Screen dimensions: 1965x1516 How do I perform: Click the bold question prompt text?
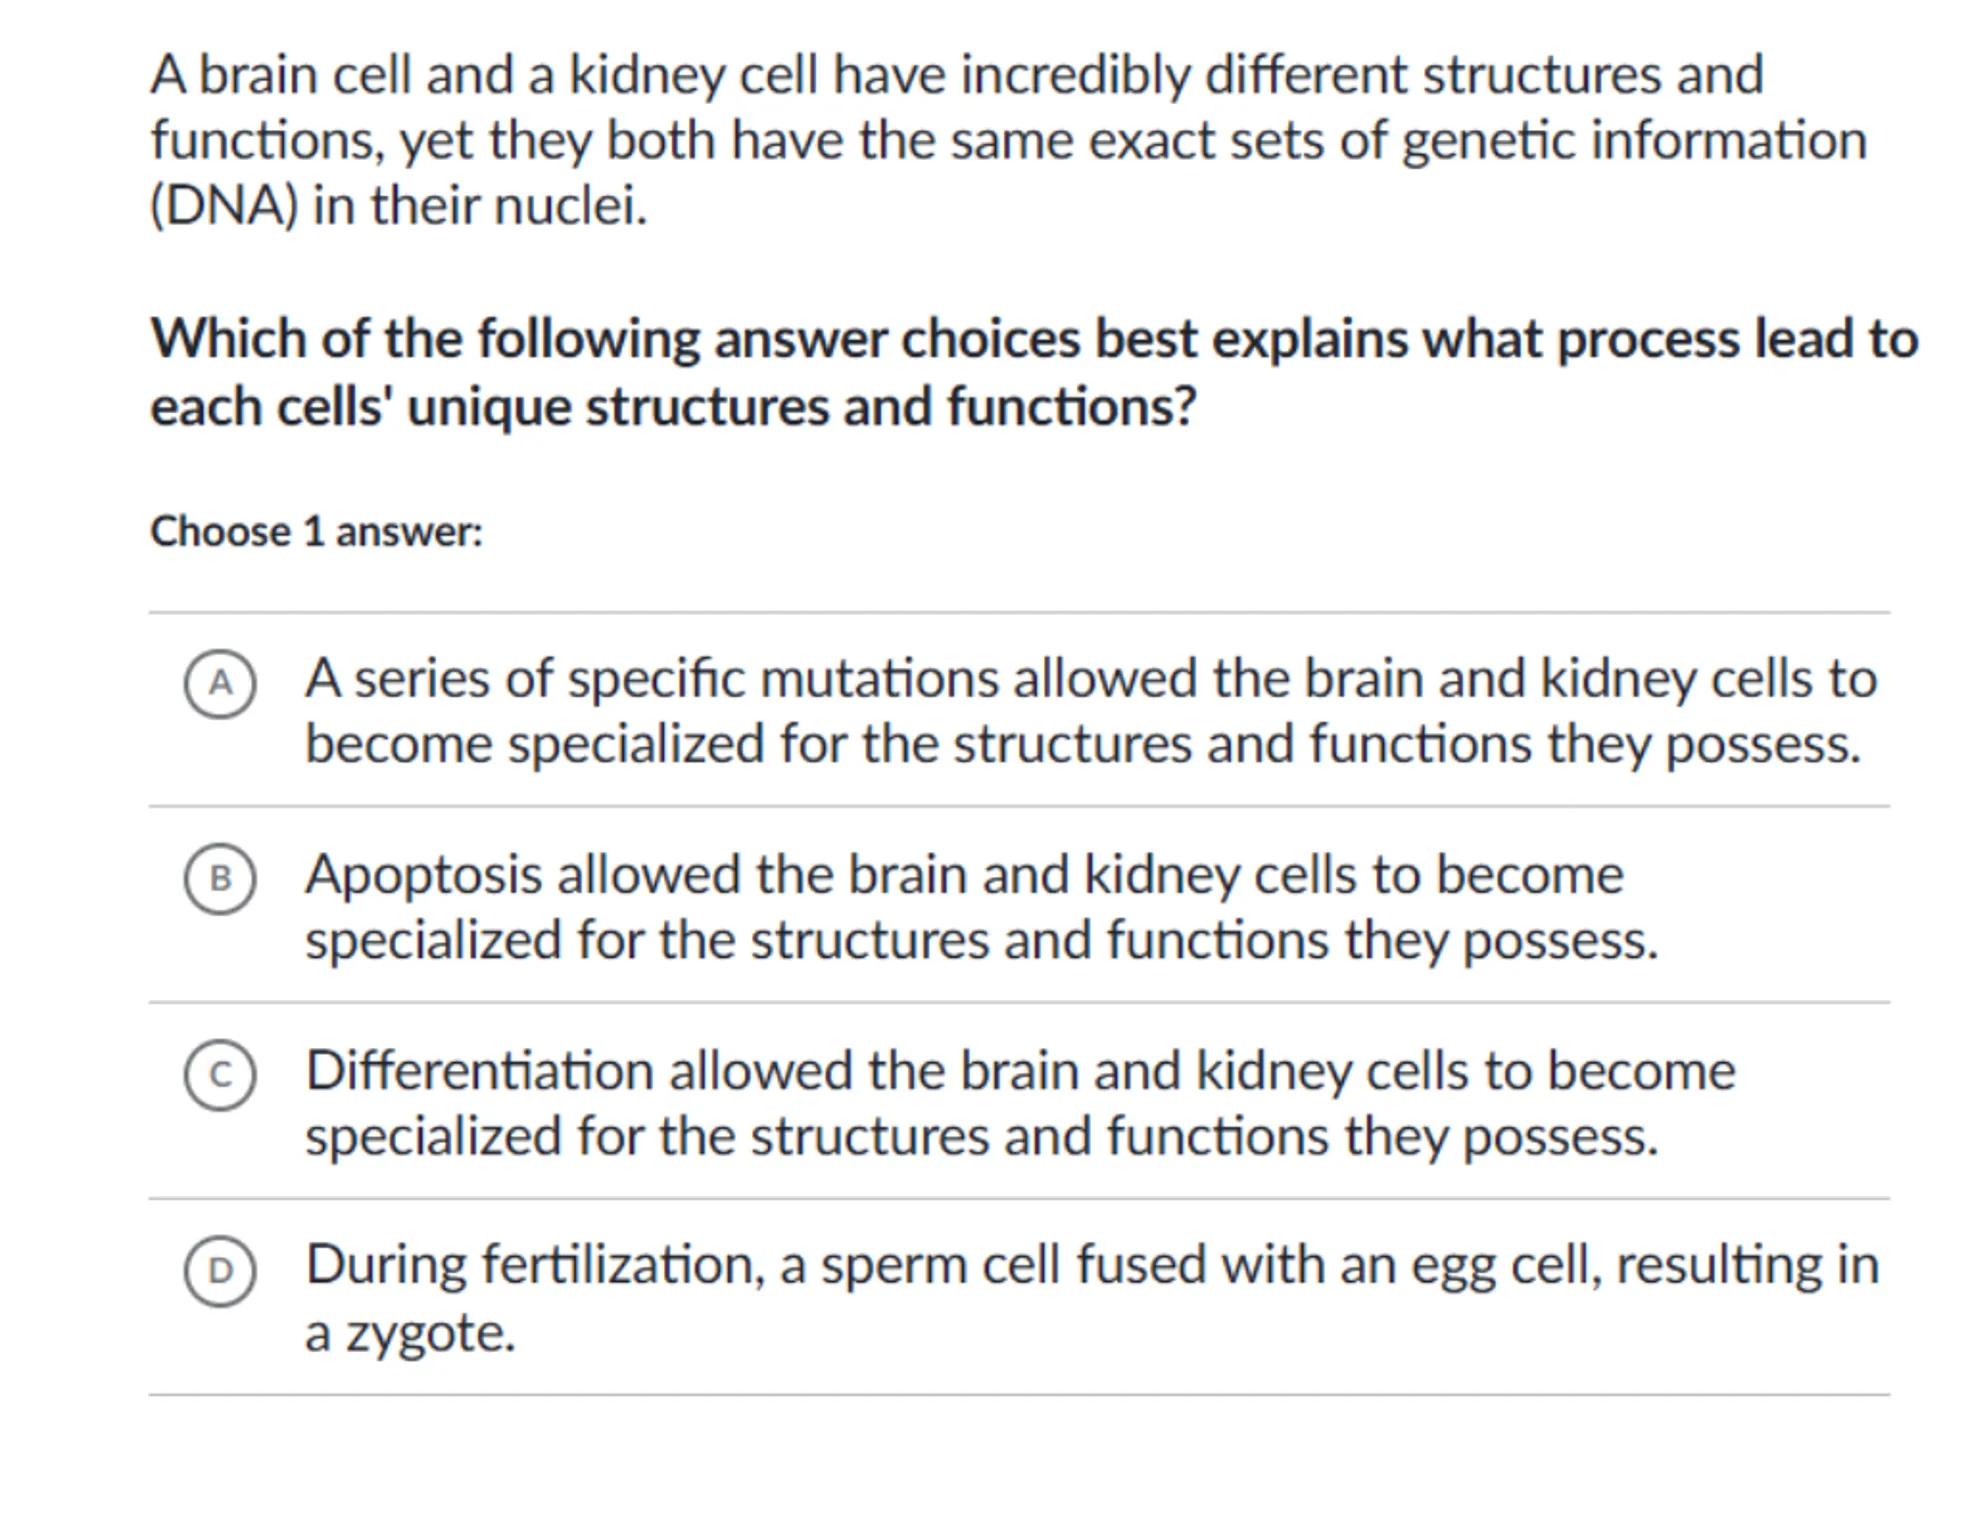click(x=1034, y=372)
